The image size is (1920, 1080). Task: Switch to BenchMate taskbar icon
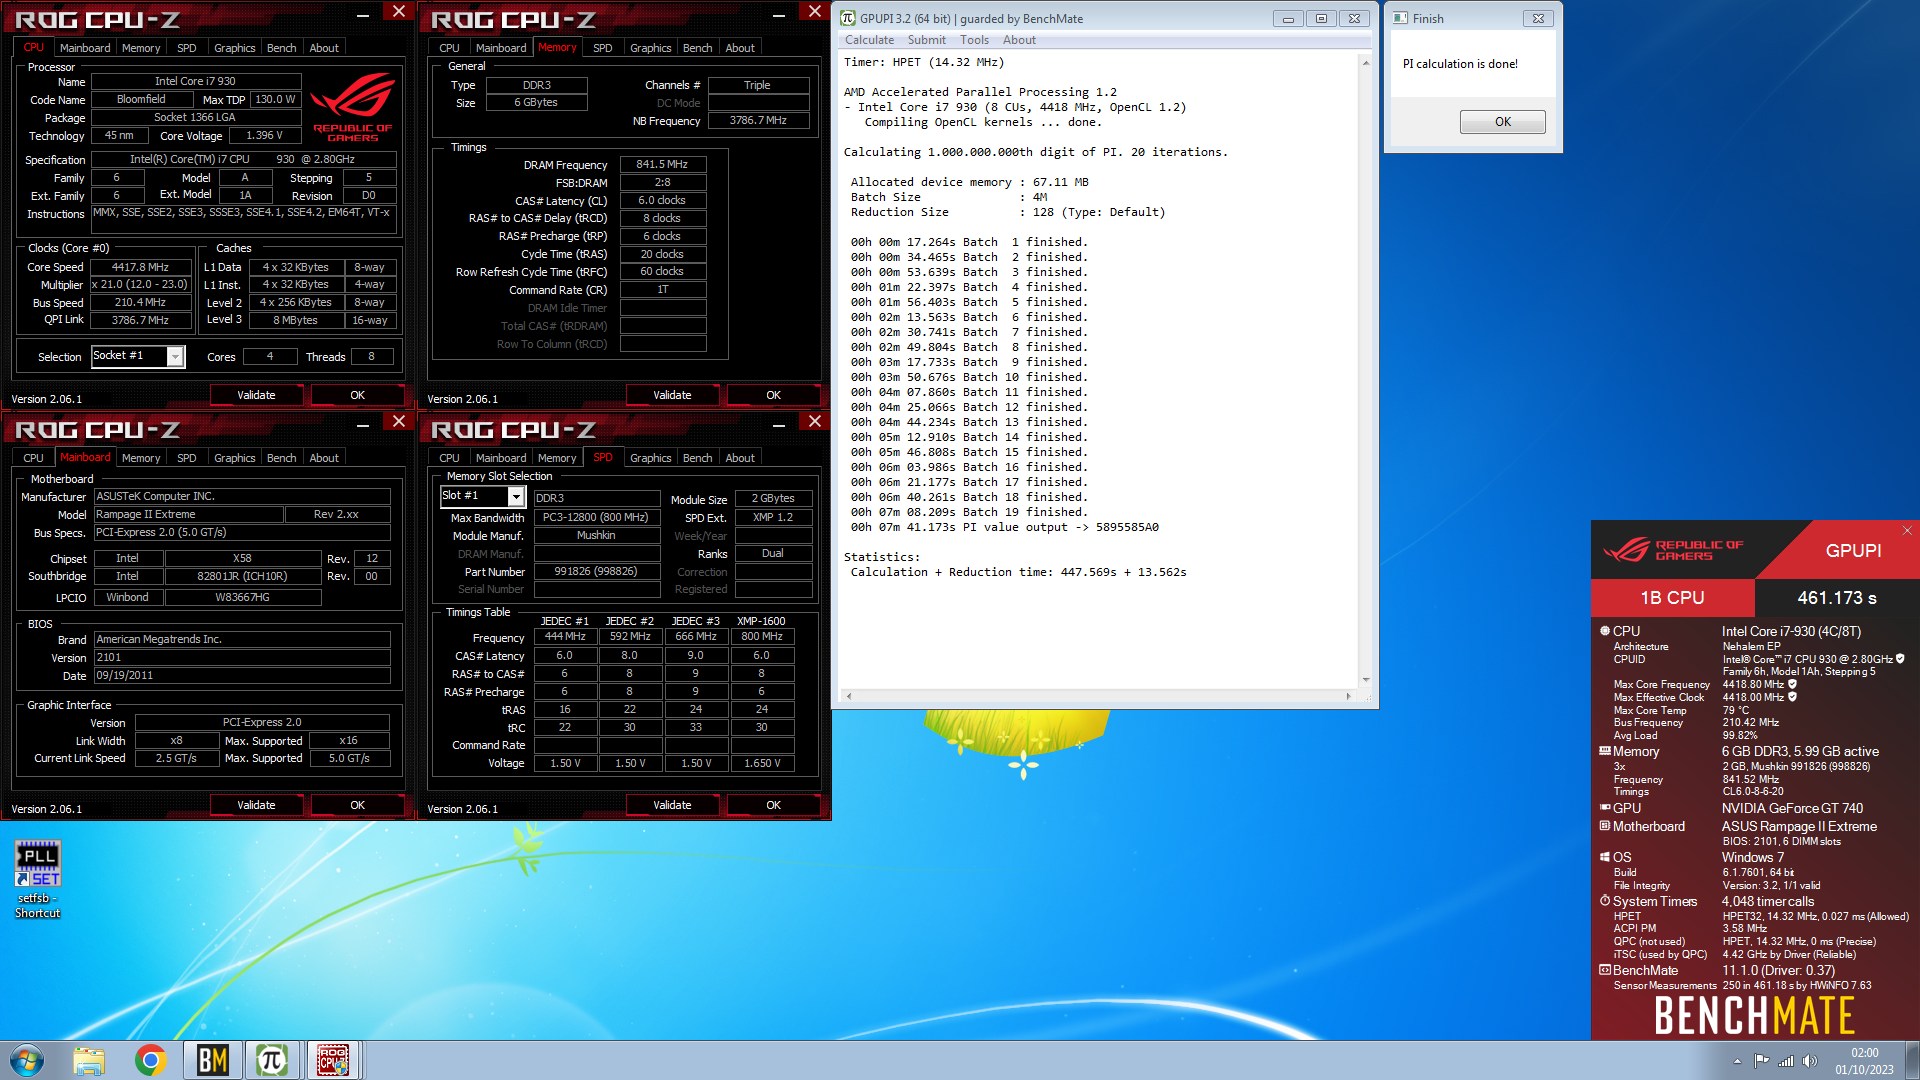pos(212,1060)
